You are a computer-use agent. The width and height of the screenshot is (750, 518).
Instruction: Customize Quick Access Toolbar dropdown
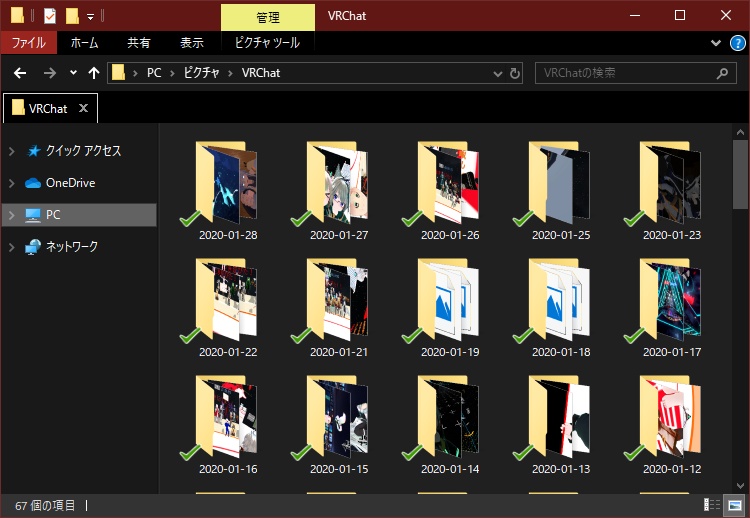(x=90, y=17)
